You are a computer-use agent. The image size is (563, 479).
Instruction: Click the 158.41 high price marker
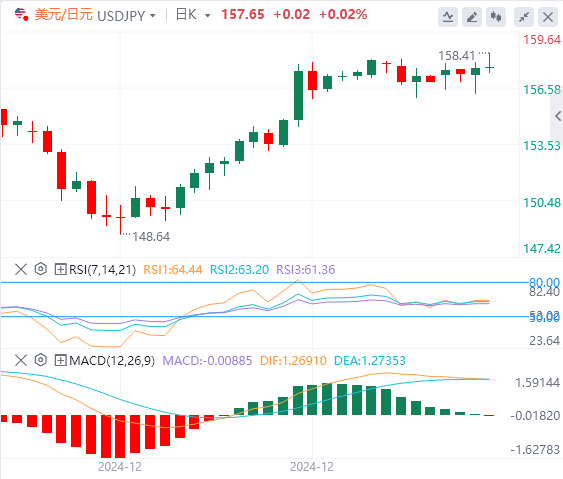(x=456, y=56)
